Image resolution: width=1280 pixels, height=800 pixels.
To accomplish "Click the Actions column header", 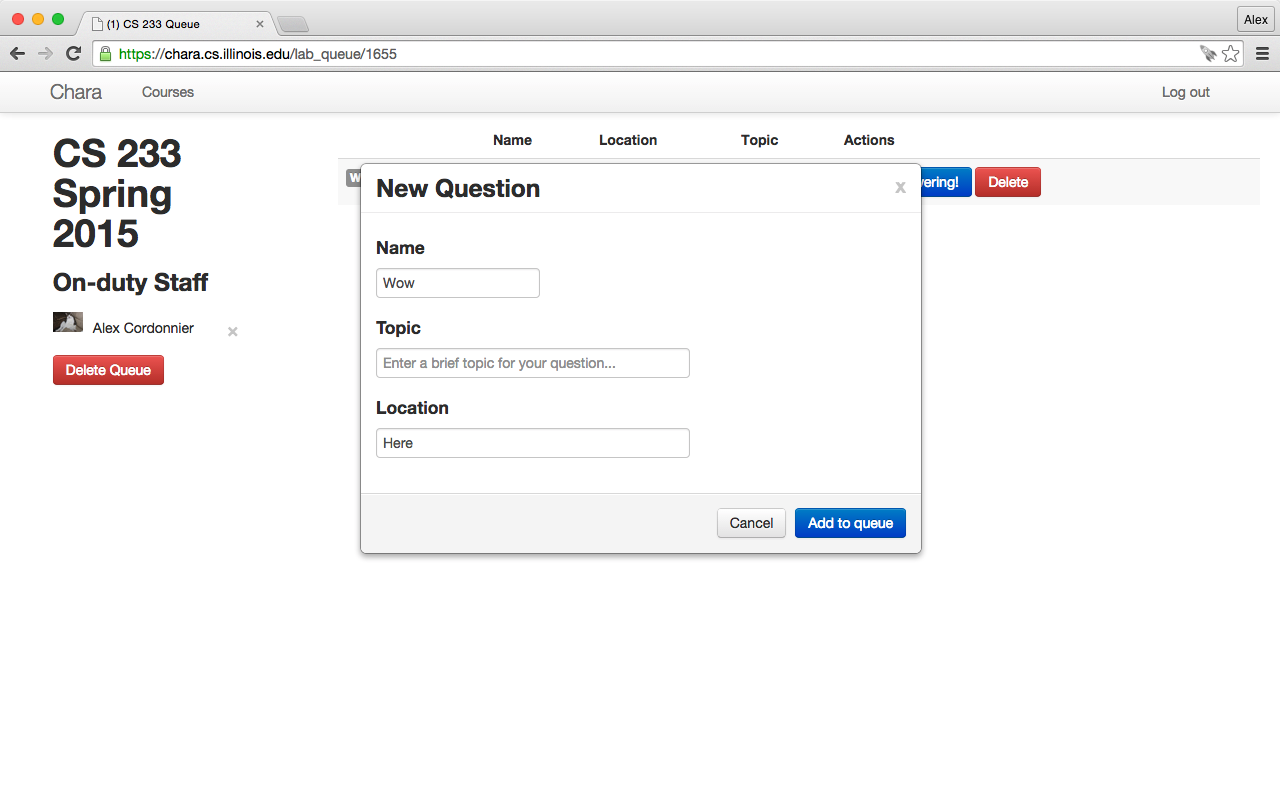I will coord(869,140).
